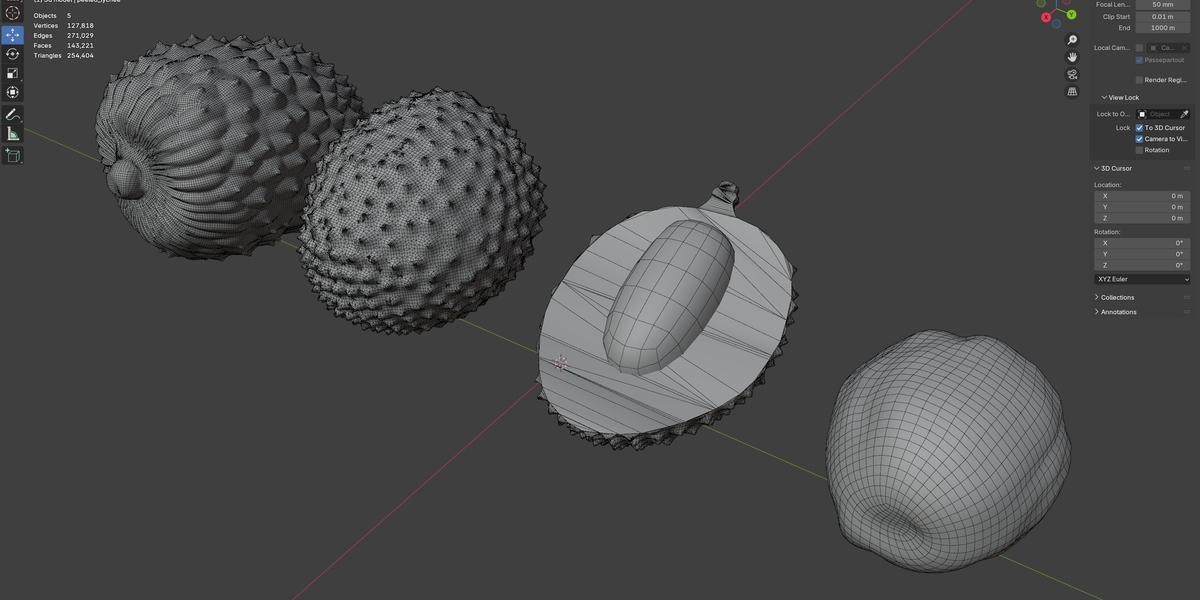The height and width of the screenshot is (600, 1200).
Task: Switch perspective/orthographic with the grid icon
Action: pos(1072,91)
